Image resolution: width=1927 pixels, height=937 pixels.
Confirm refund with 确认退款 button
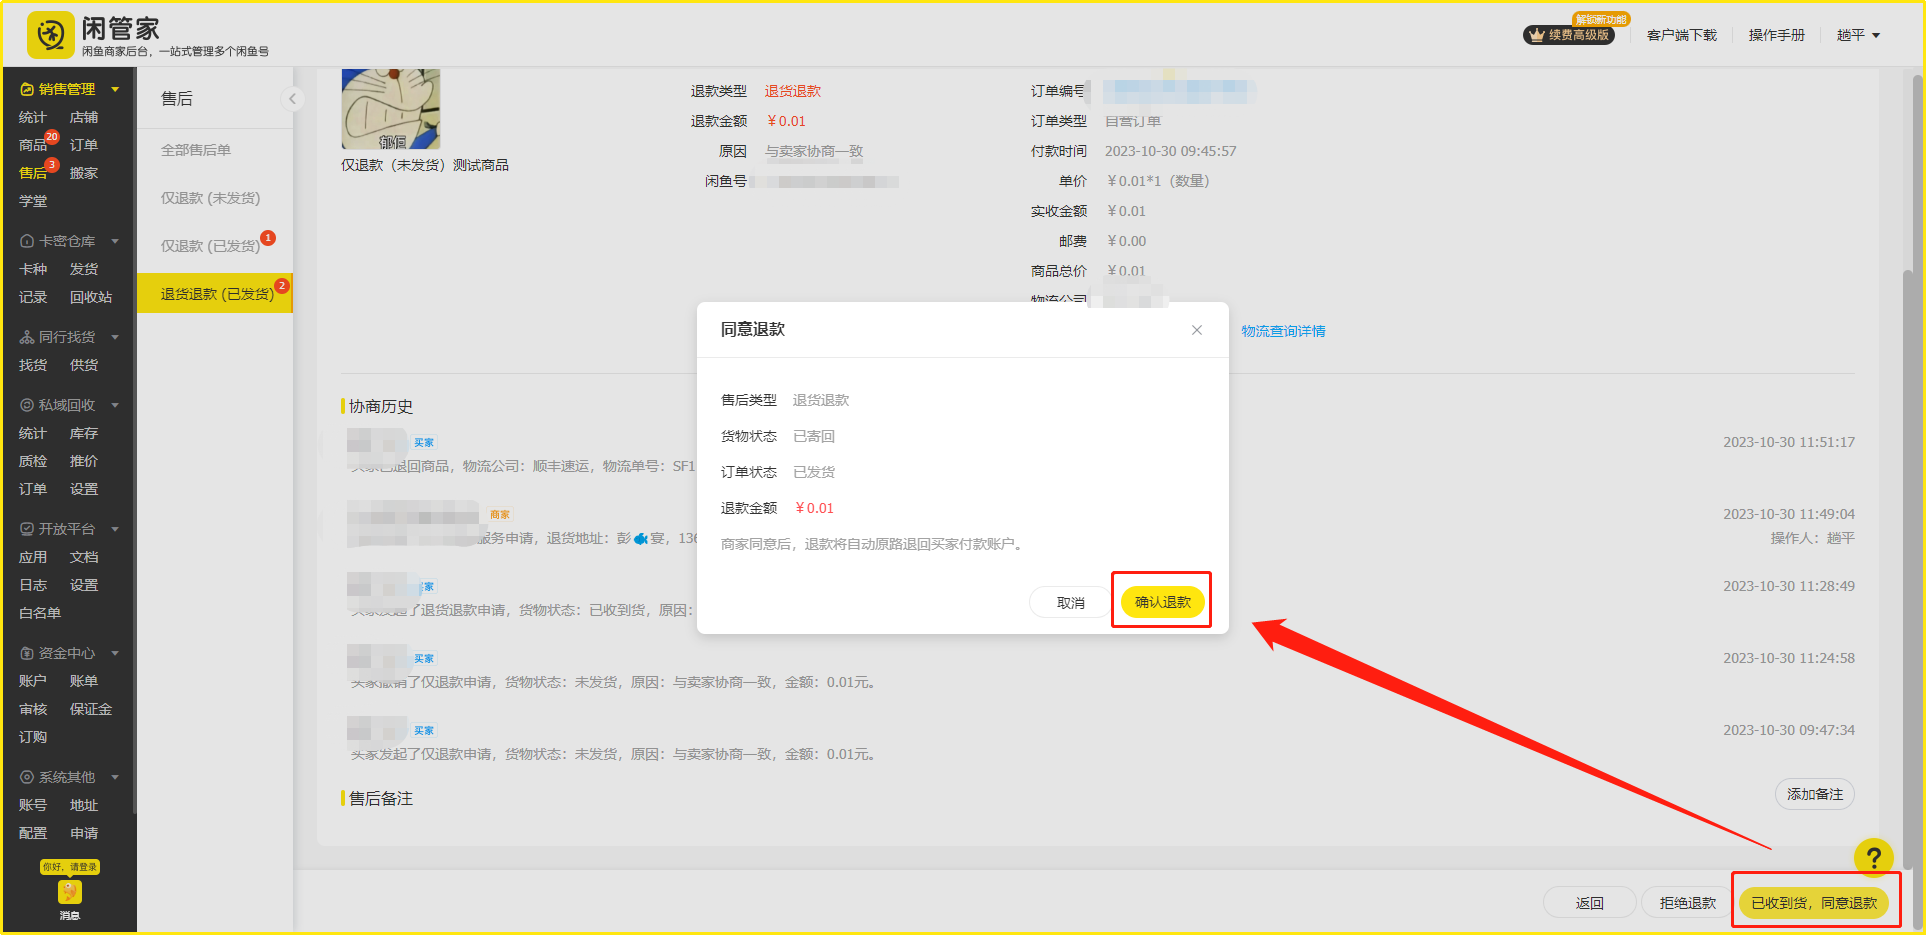[1162, 602]
